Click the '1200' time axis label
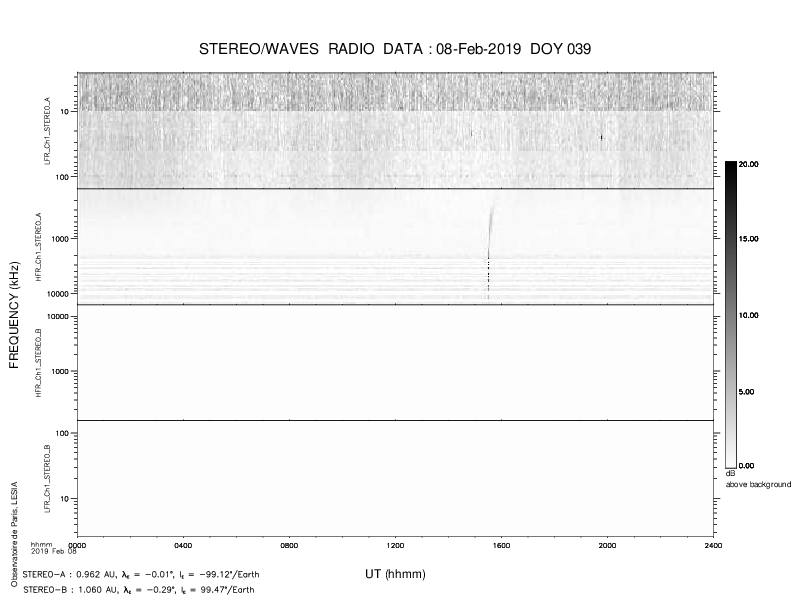The image size is (792, 612). click(395, 545)
